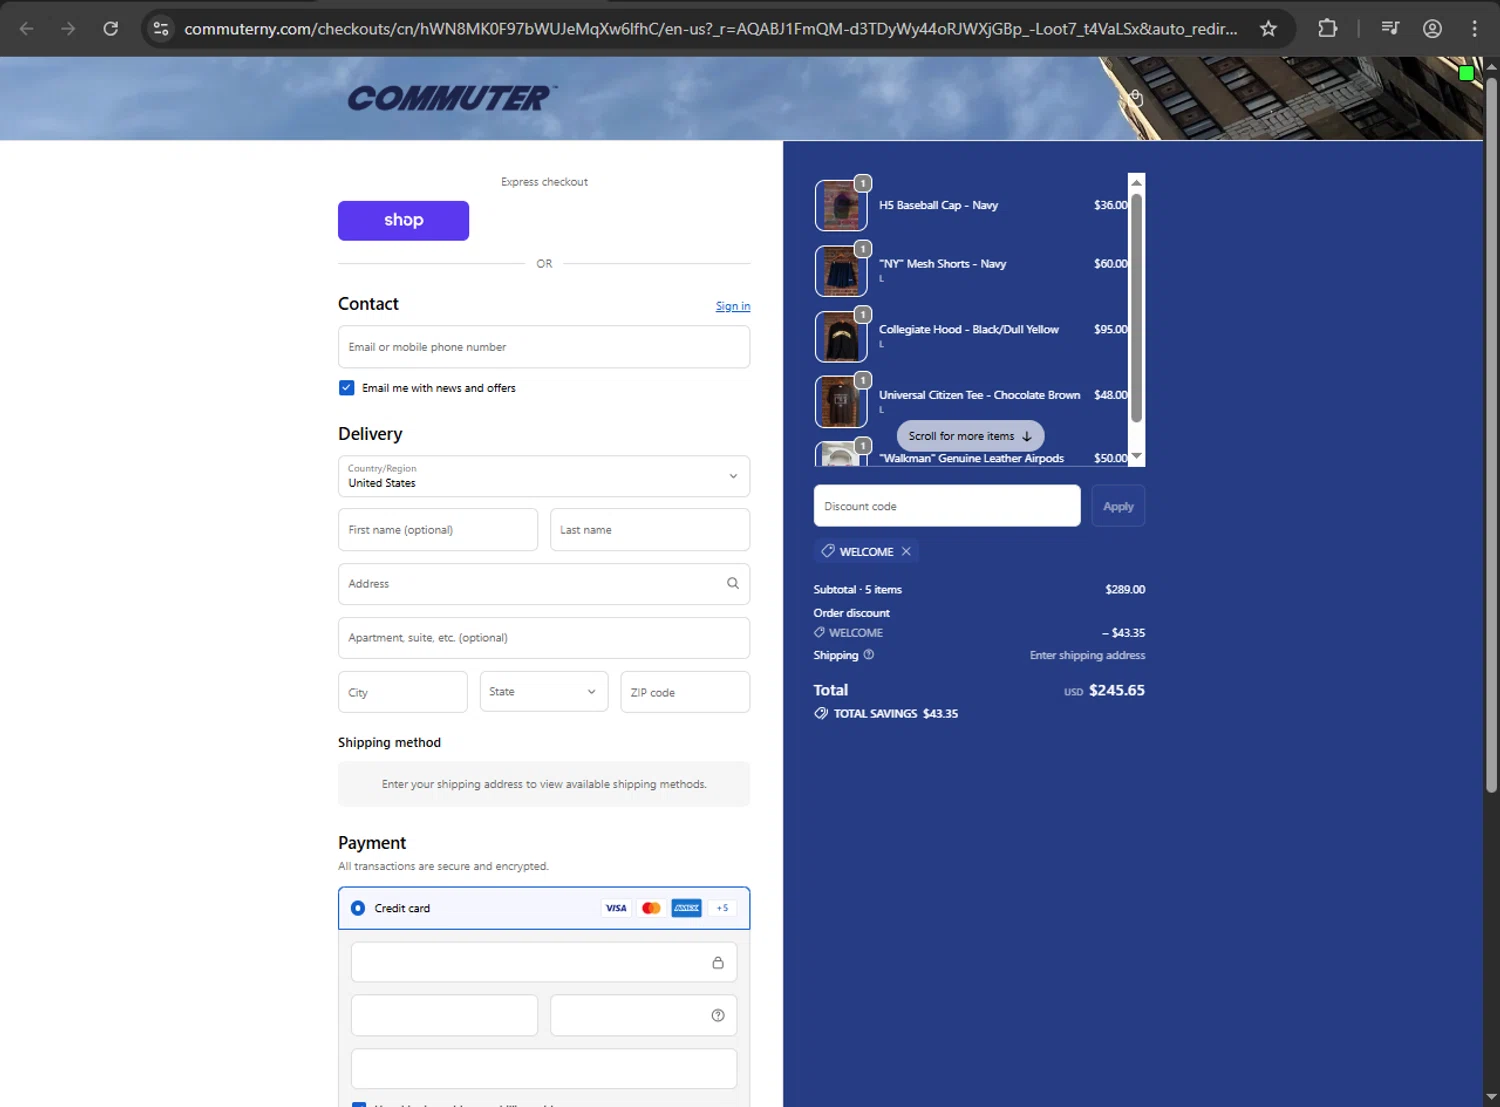Focus the Last name field
The width and height of the screenshot is (1500, 1107).
[650, 529]
